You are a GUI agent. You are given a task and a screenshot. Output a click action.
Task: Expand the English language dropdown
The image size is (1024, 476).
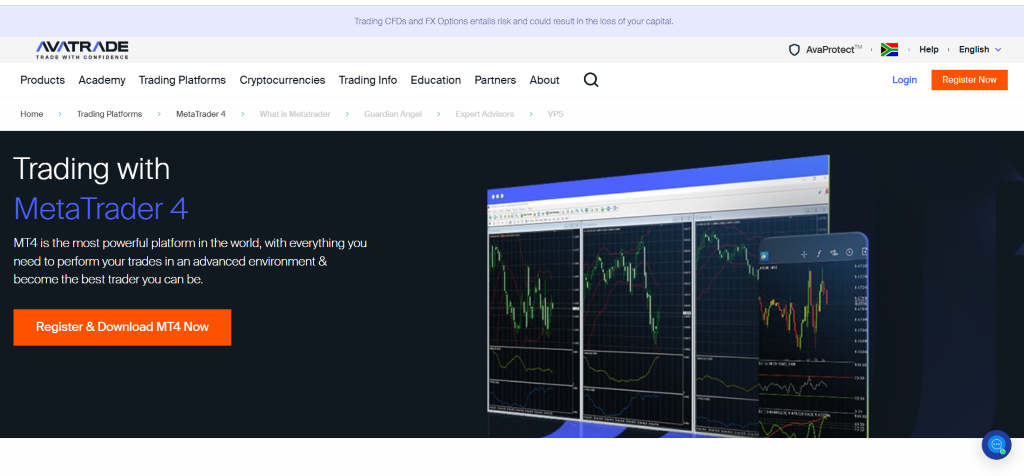coord(980,50)
